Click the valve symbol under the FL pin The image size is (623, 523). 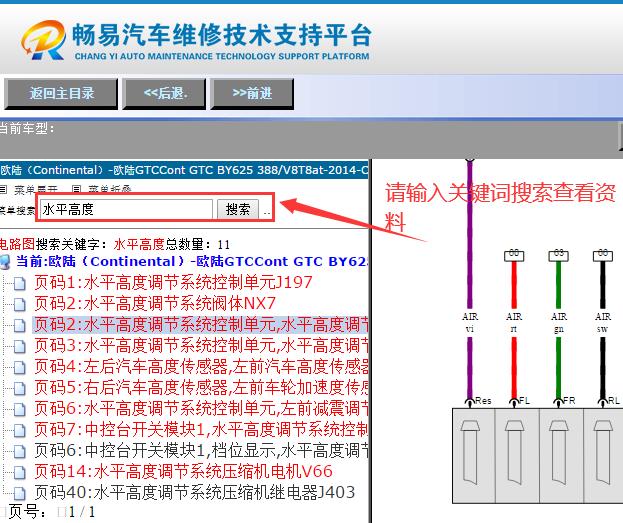coord(515,452)
